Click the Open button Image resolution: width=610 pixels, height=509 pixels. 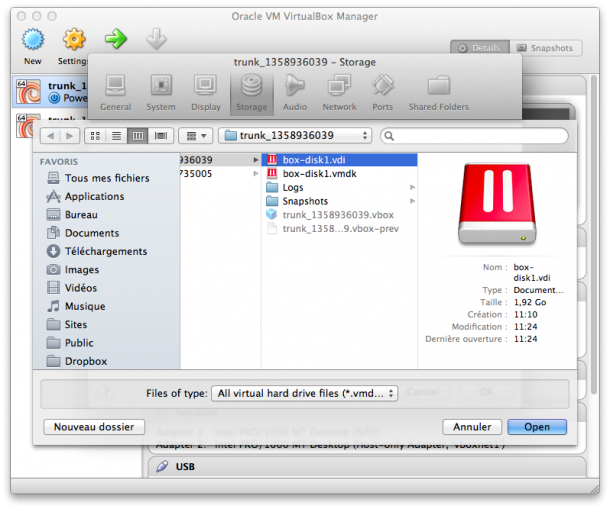point(537,427)
